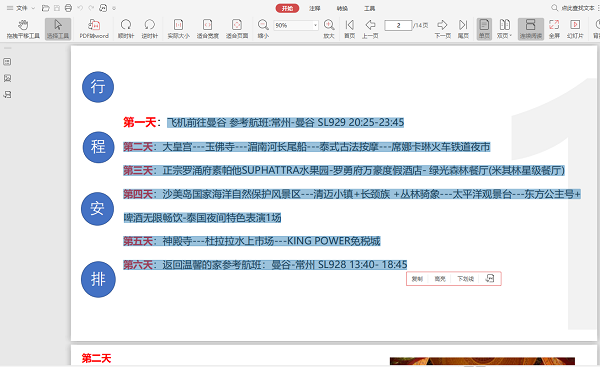The image size is (600, 367).
Task: Go to previous page (上一页)
Action: point(370,29)
